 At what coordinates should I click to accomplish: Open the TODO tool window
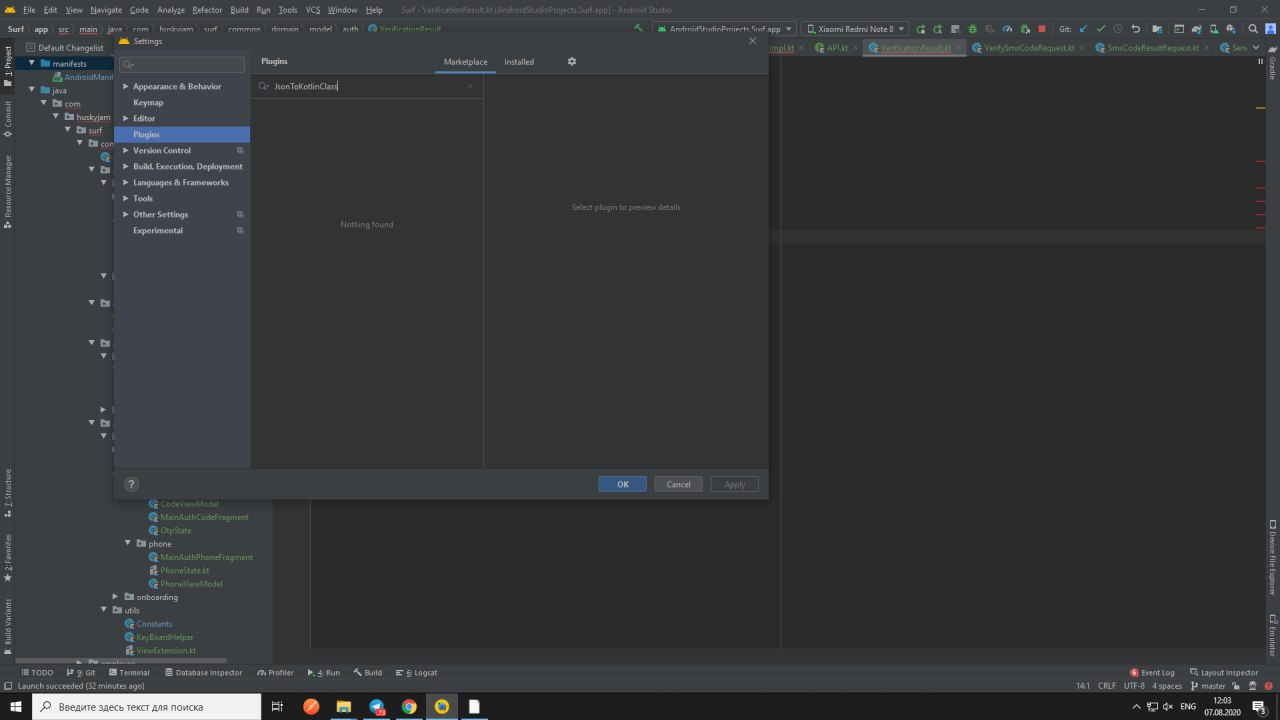tap(37, 673)
